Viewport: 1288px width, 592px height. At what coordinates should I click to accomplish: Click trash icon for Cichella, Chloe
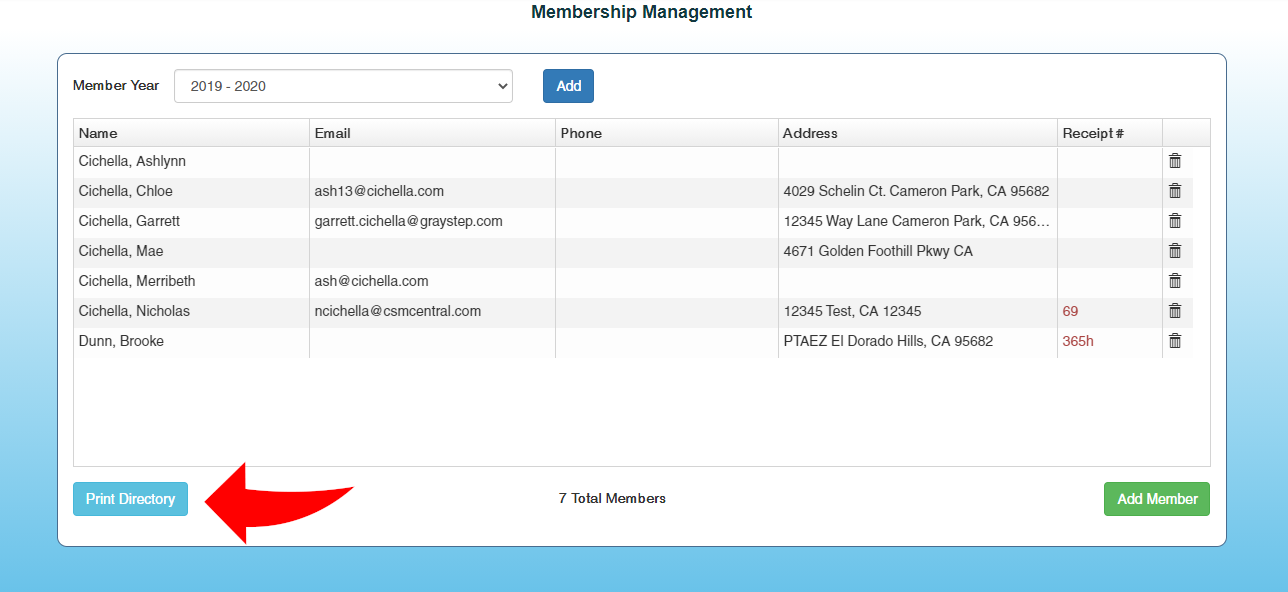(x=1175, y=191)
